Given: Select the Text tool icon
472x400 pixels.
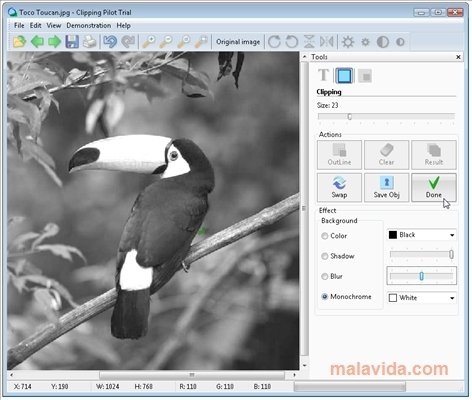Looking at the screenshot, I should pyautogui.click(x=323, y=75).
